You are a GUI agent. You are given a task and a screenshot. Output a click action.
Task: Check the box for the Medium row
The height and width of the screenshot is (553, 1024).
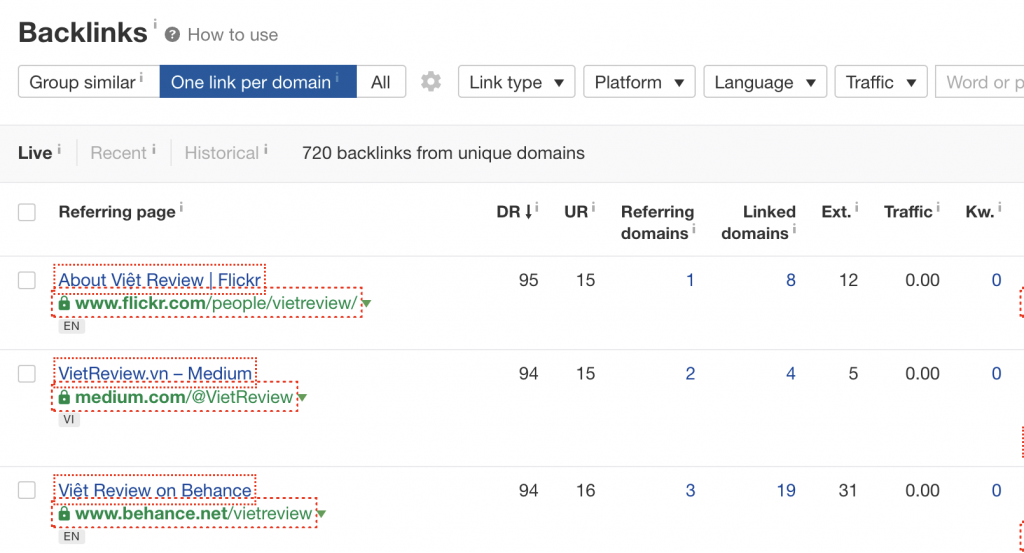[x=27, y=373]
